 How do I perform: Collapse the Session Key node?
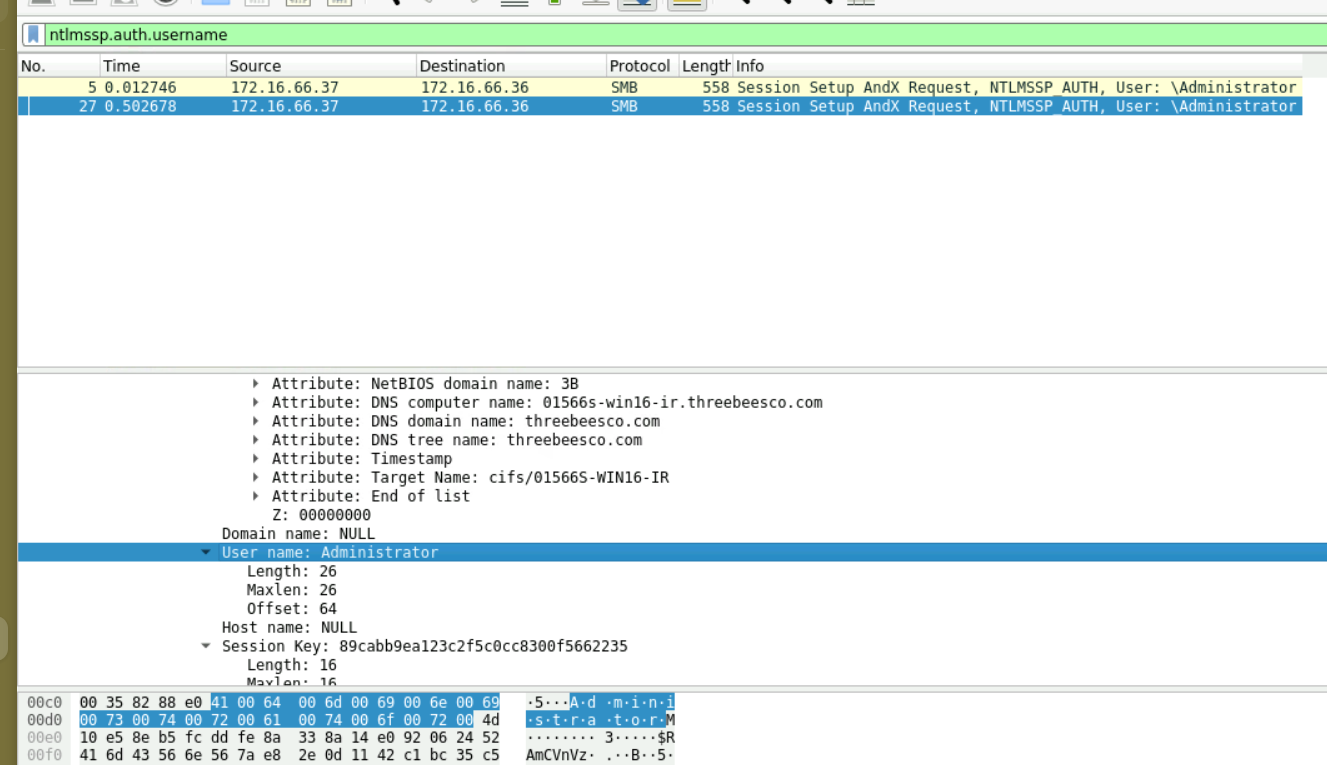coord(206,647)
